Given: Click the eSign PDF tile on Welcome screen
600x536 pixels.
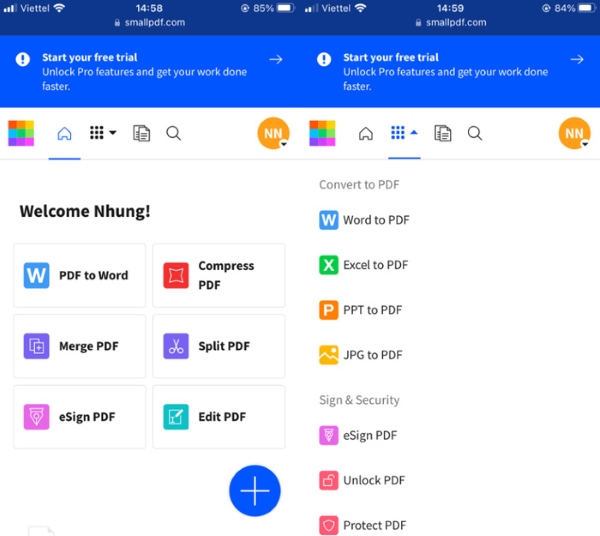Looking at the screenshot, I should (x=80, y=417).
